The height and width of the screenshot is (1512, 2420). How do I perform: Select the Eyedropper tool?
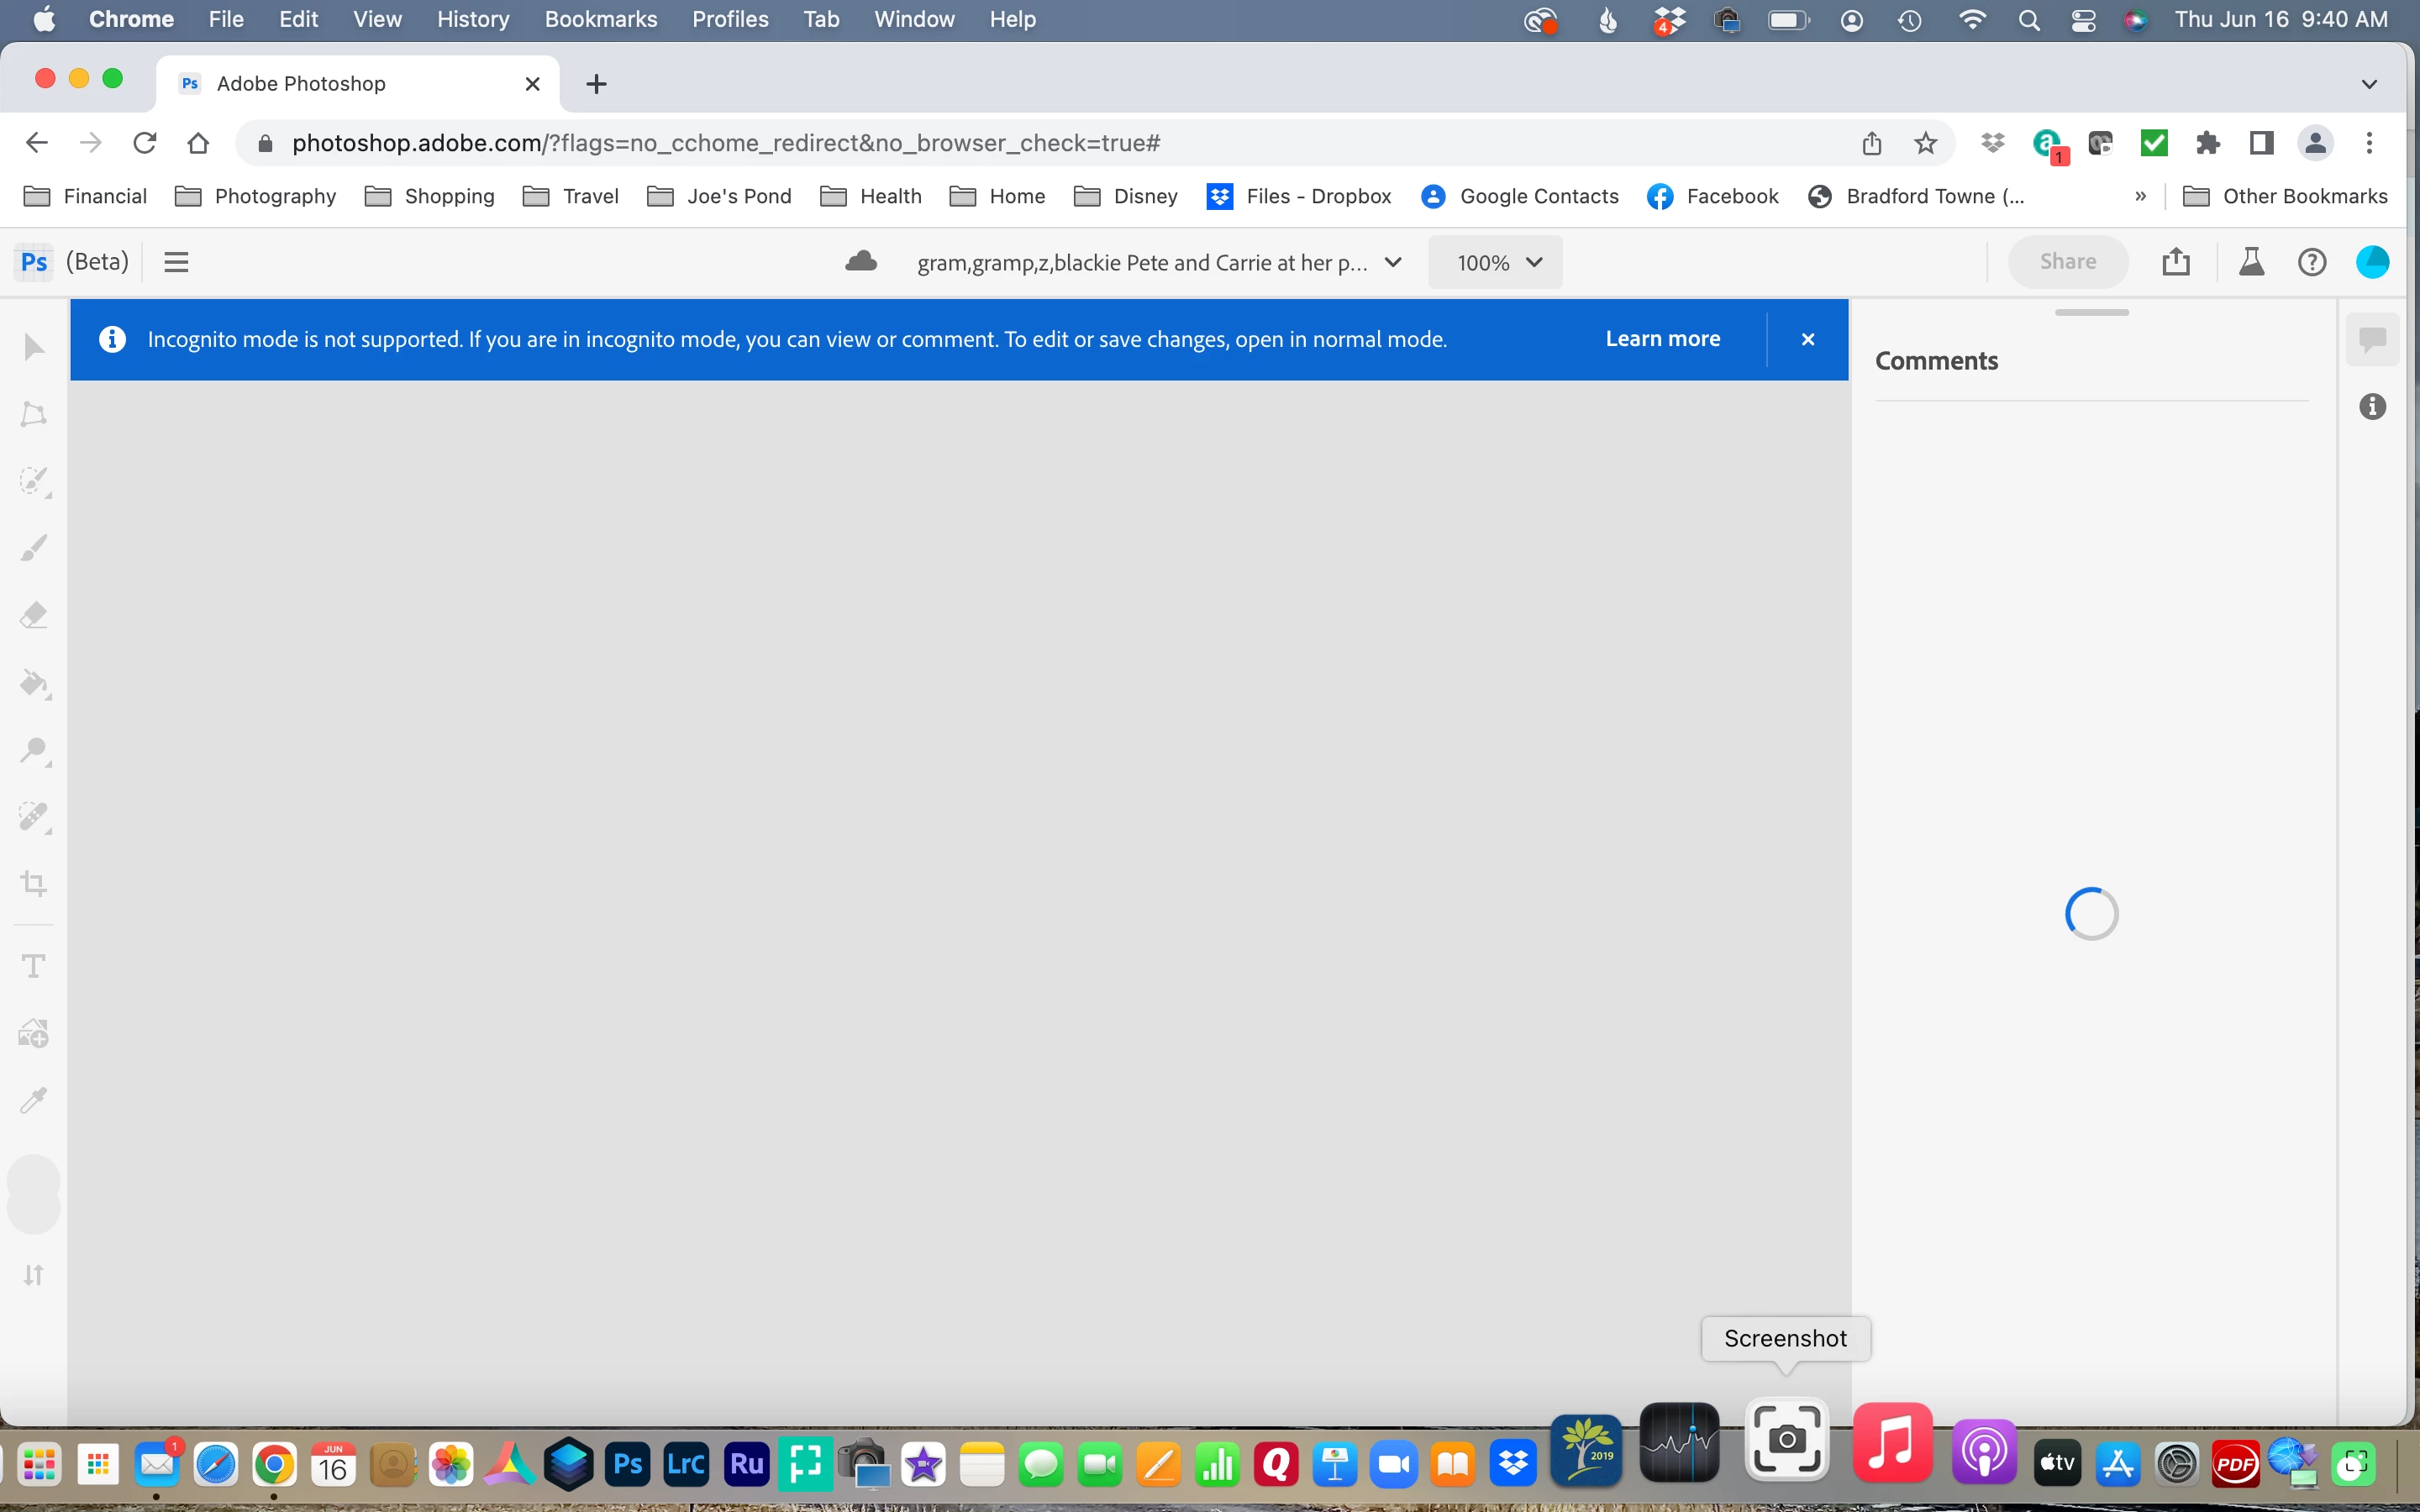34,1100
